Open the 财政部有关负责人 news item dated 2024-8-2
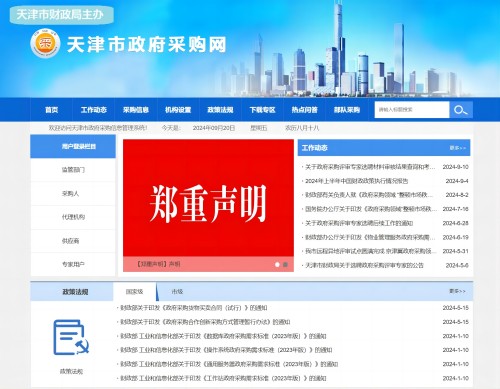The height and width of the screenshot is (389, 500). 369,195
